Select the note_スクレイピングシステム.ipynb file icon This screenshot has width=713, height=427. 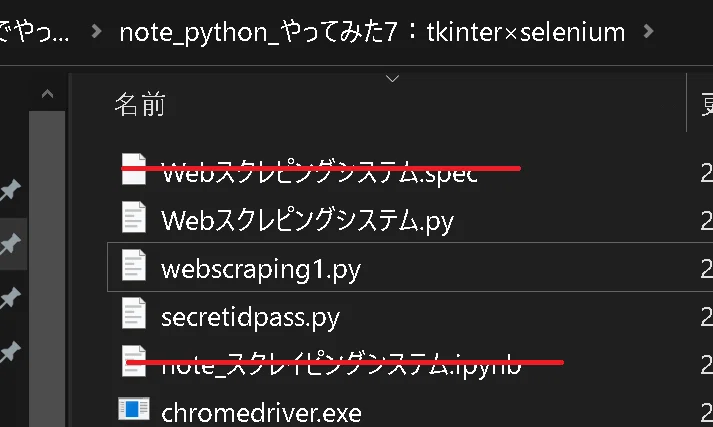pyautogui.click(x=134, y=361)
